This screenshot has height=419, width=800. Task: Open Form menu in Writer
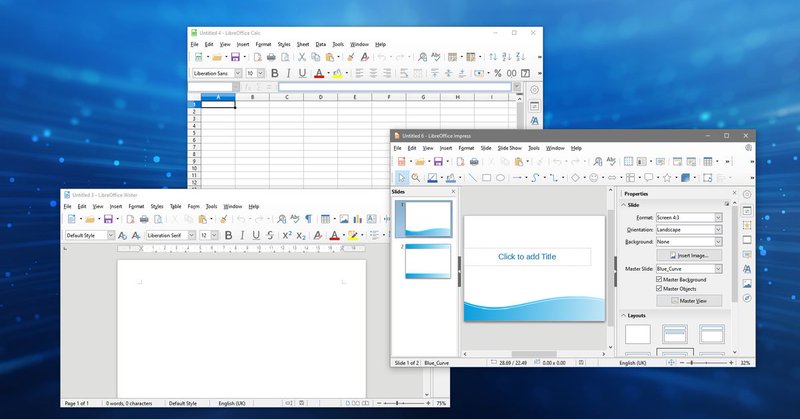pos(193,207)
